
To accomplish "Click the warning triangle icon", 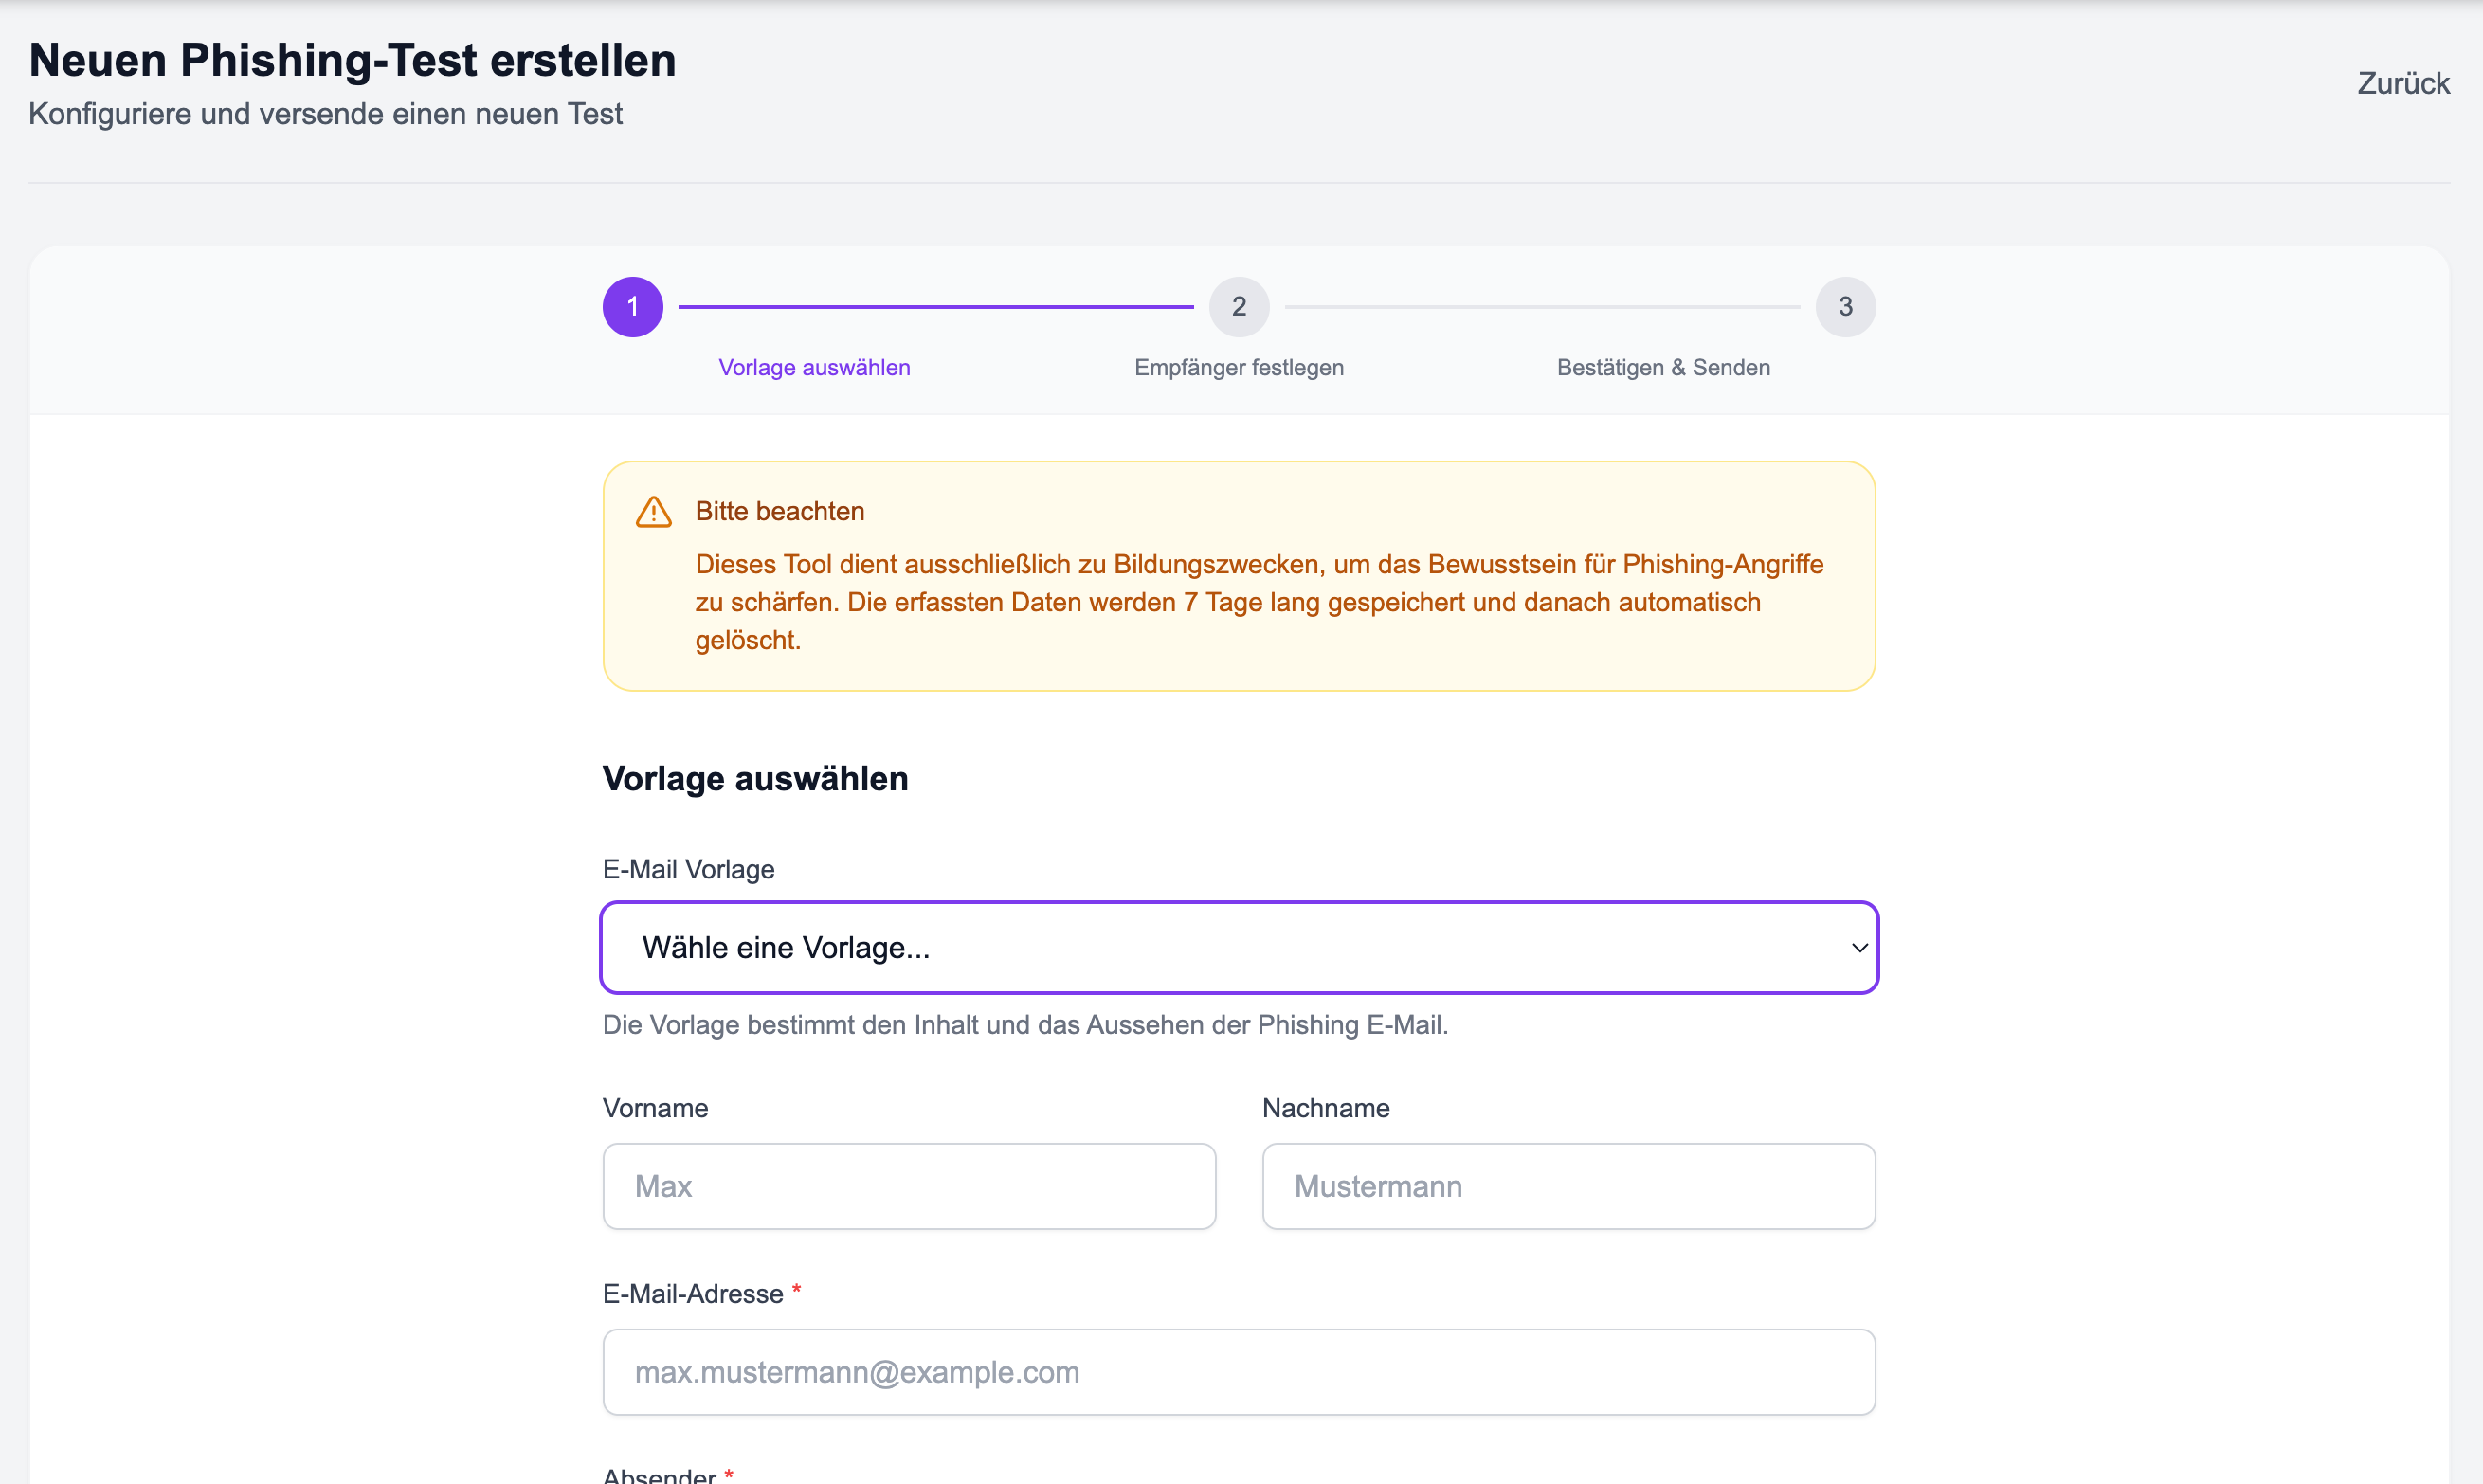I will tap(653, 512).
